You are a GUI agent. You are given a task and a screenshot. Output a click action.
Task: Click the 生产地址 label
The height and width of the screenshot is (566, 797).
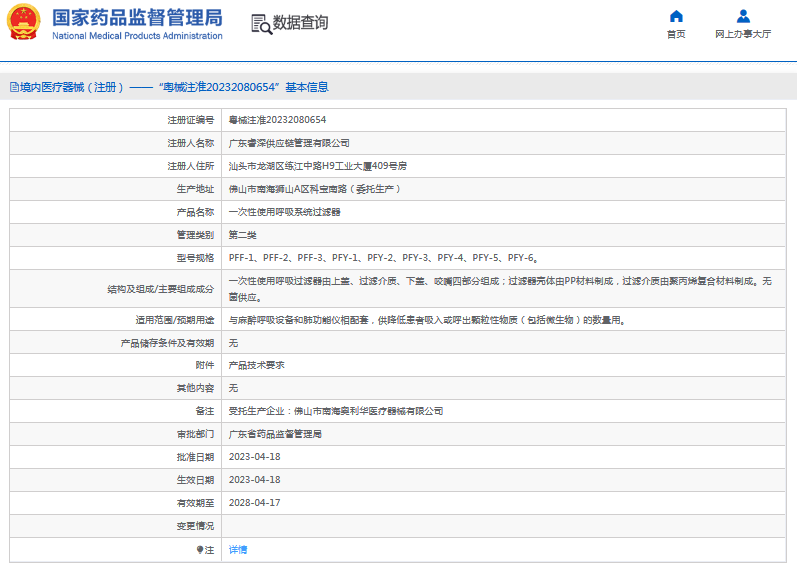[196, 189]
